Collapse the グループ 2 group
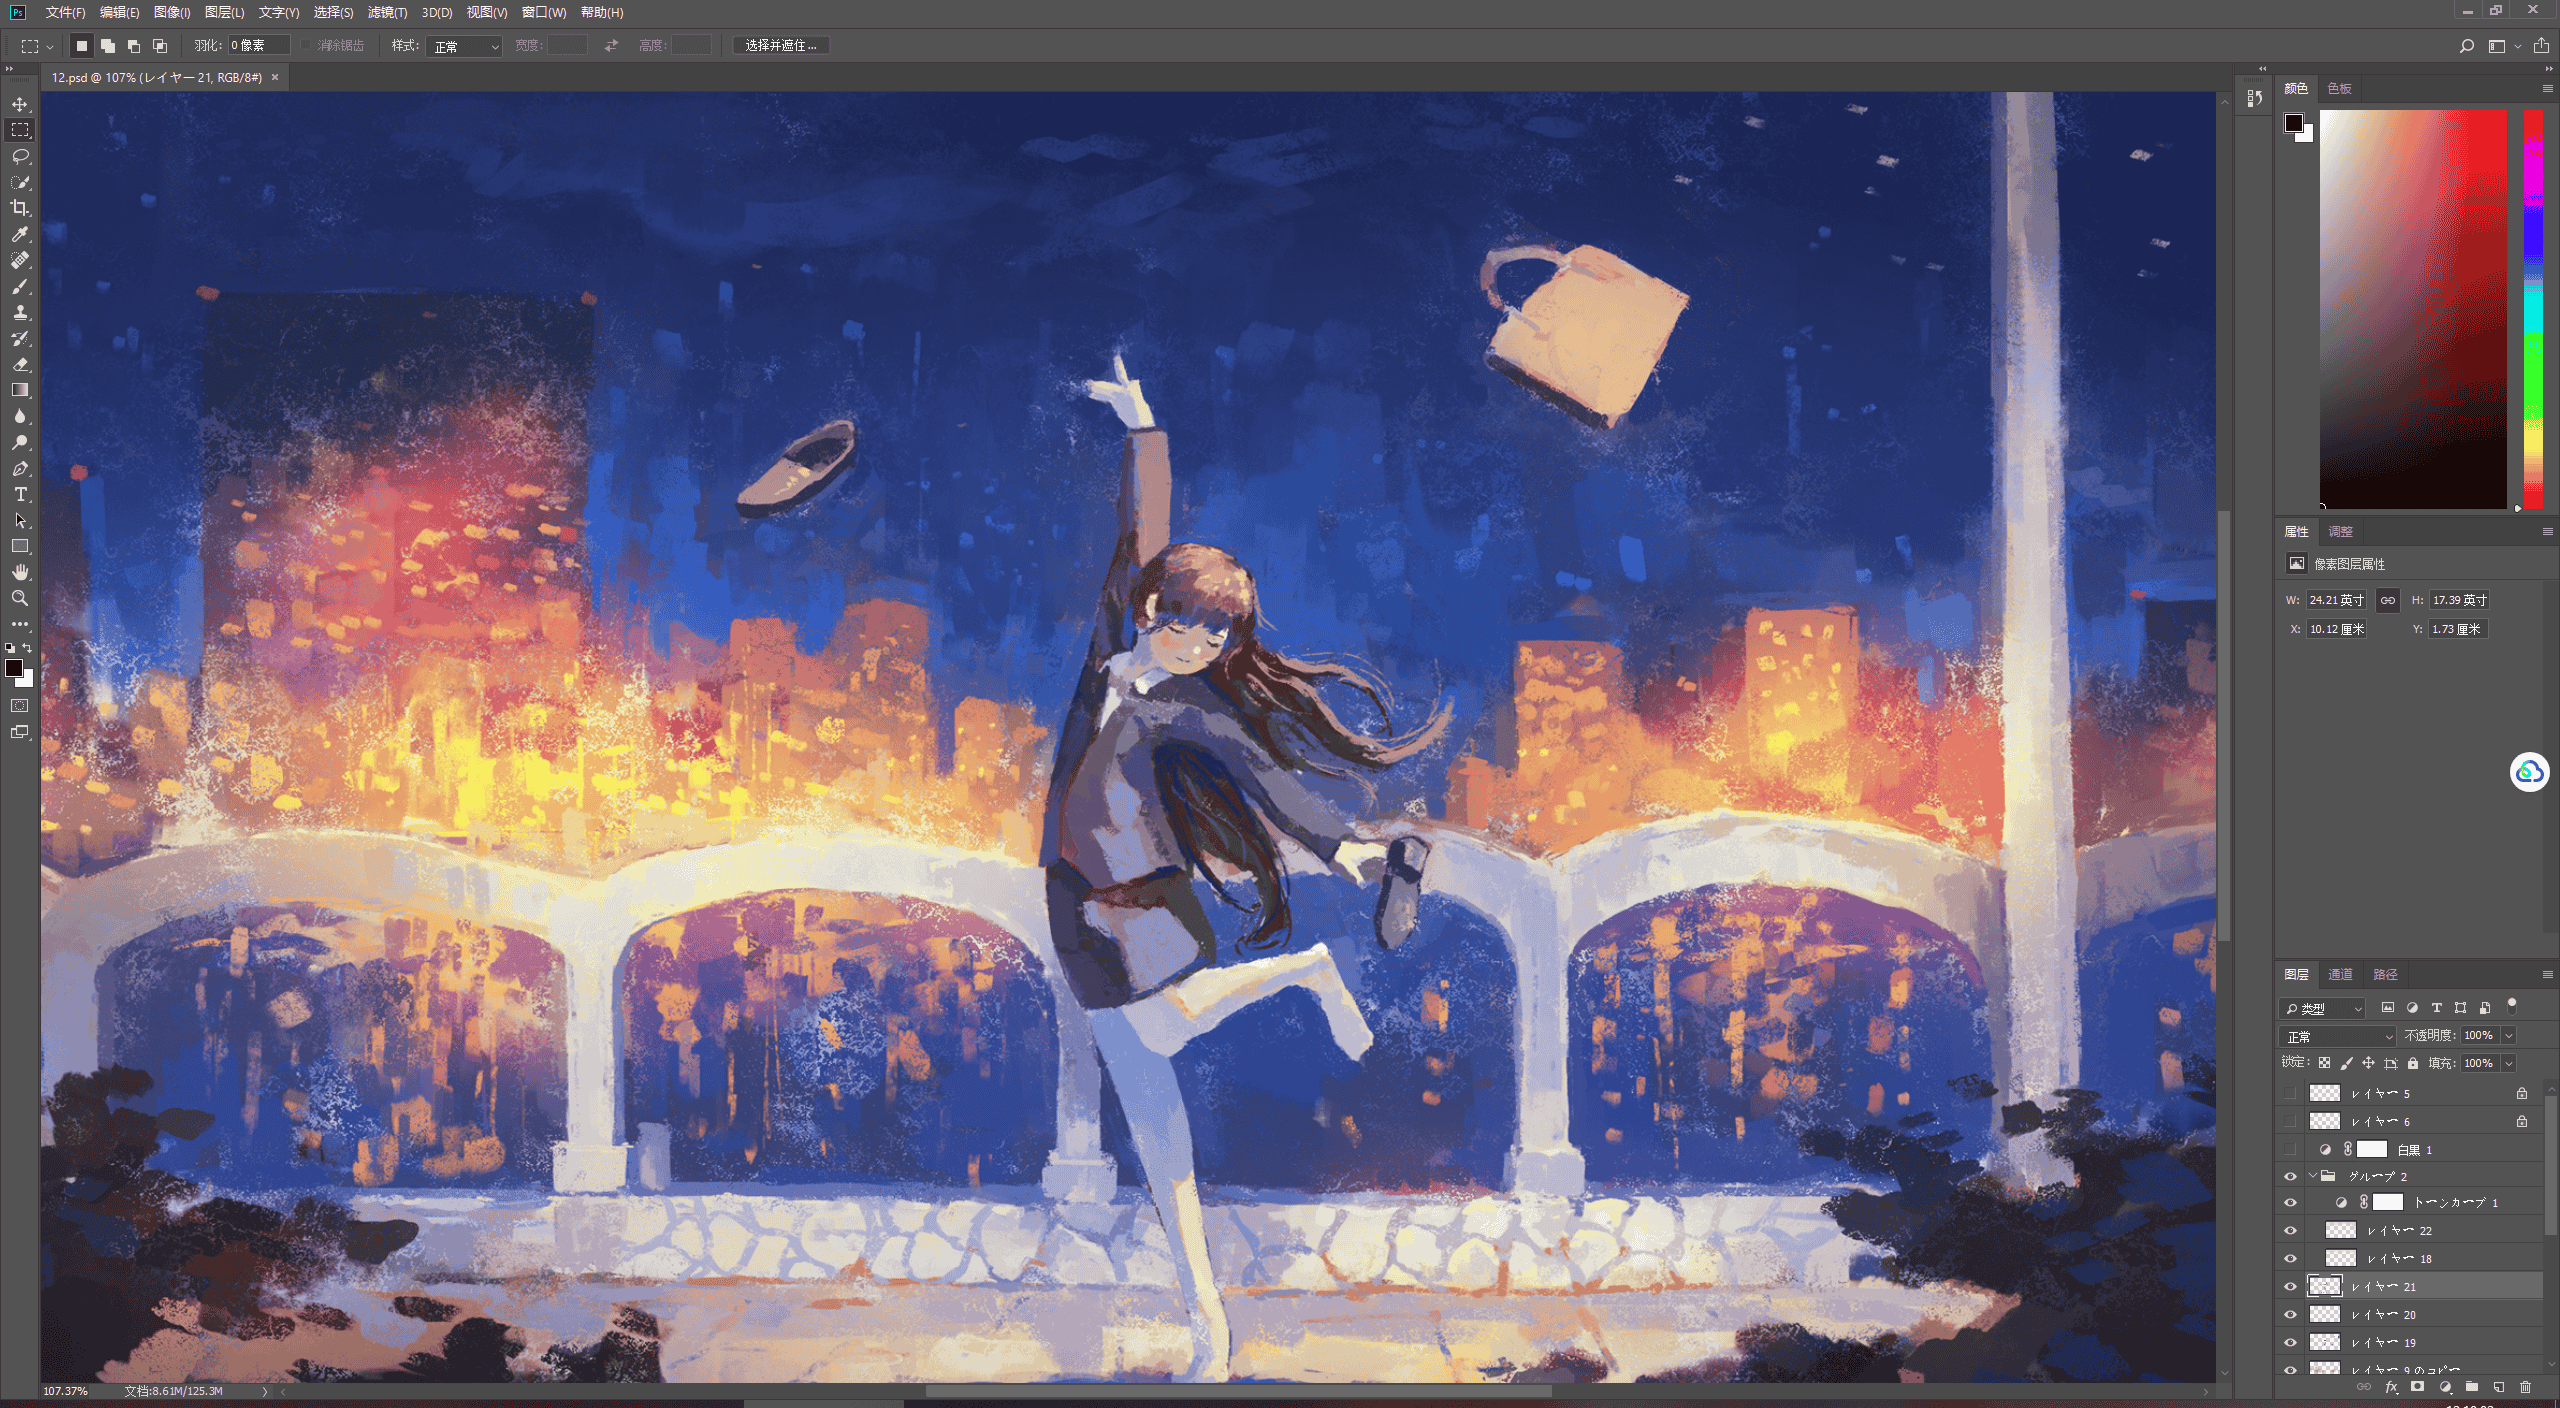 coord(2312,1176)
